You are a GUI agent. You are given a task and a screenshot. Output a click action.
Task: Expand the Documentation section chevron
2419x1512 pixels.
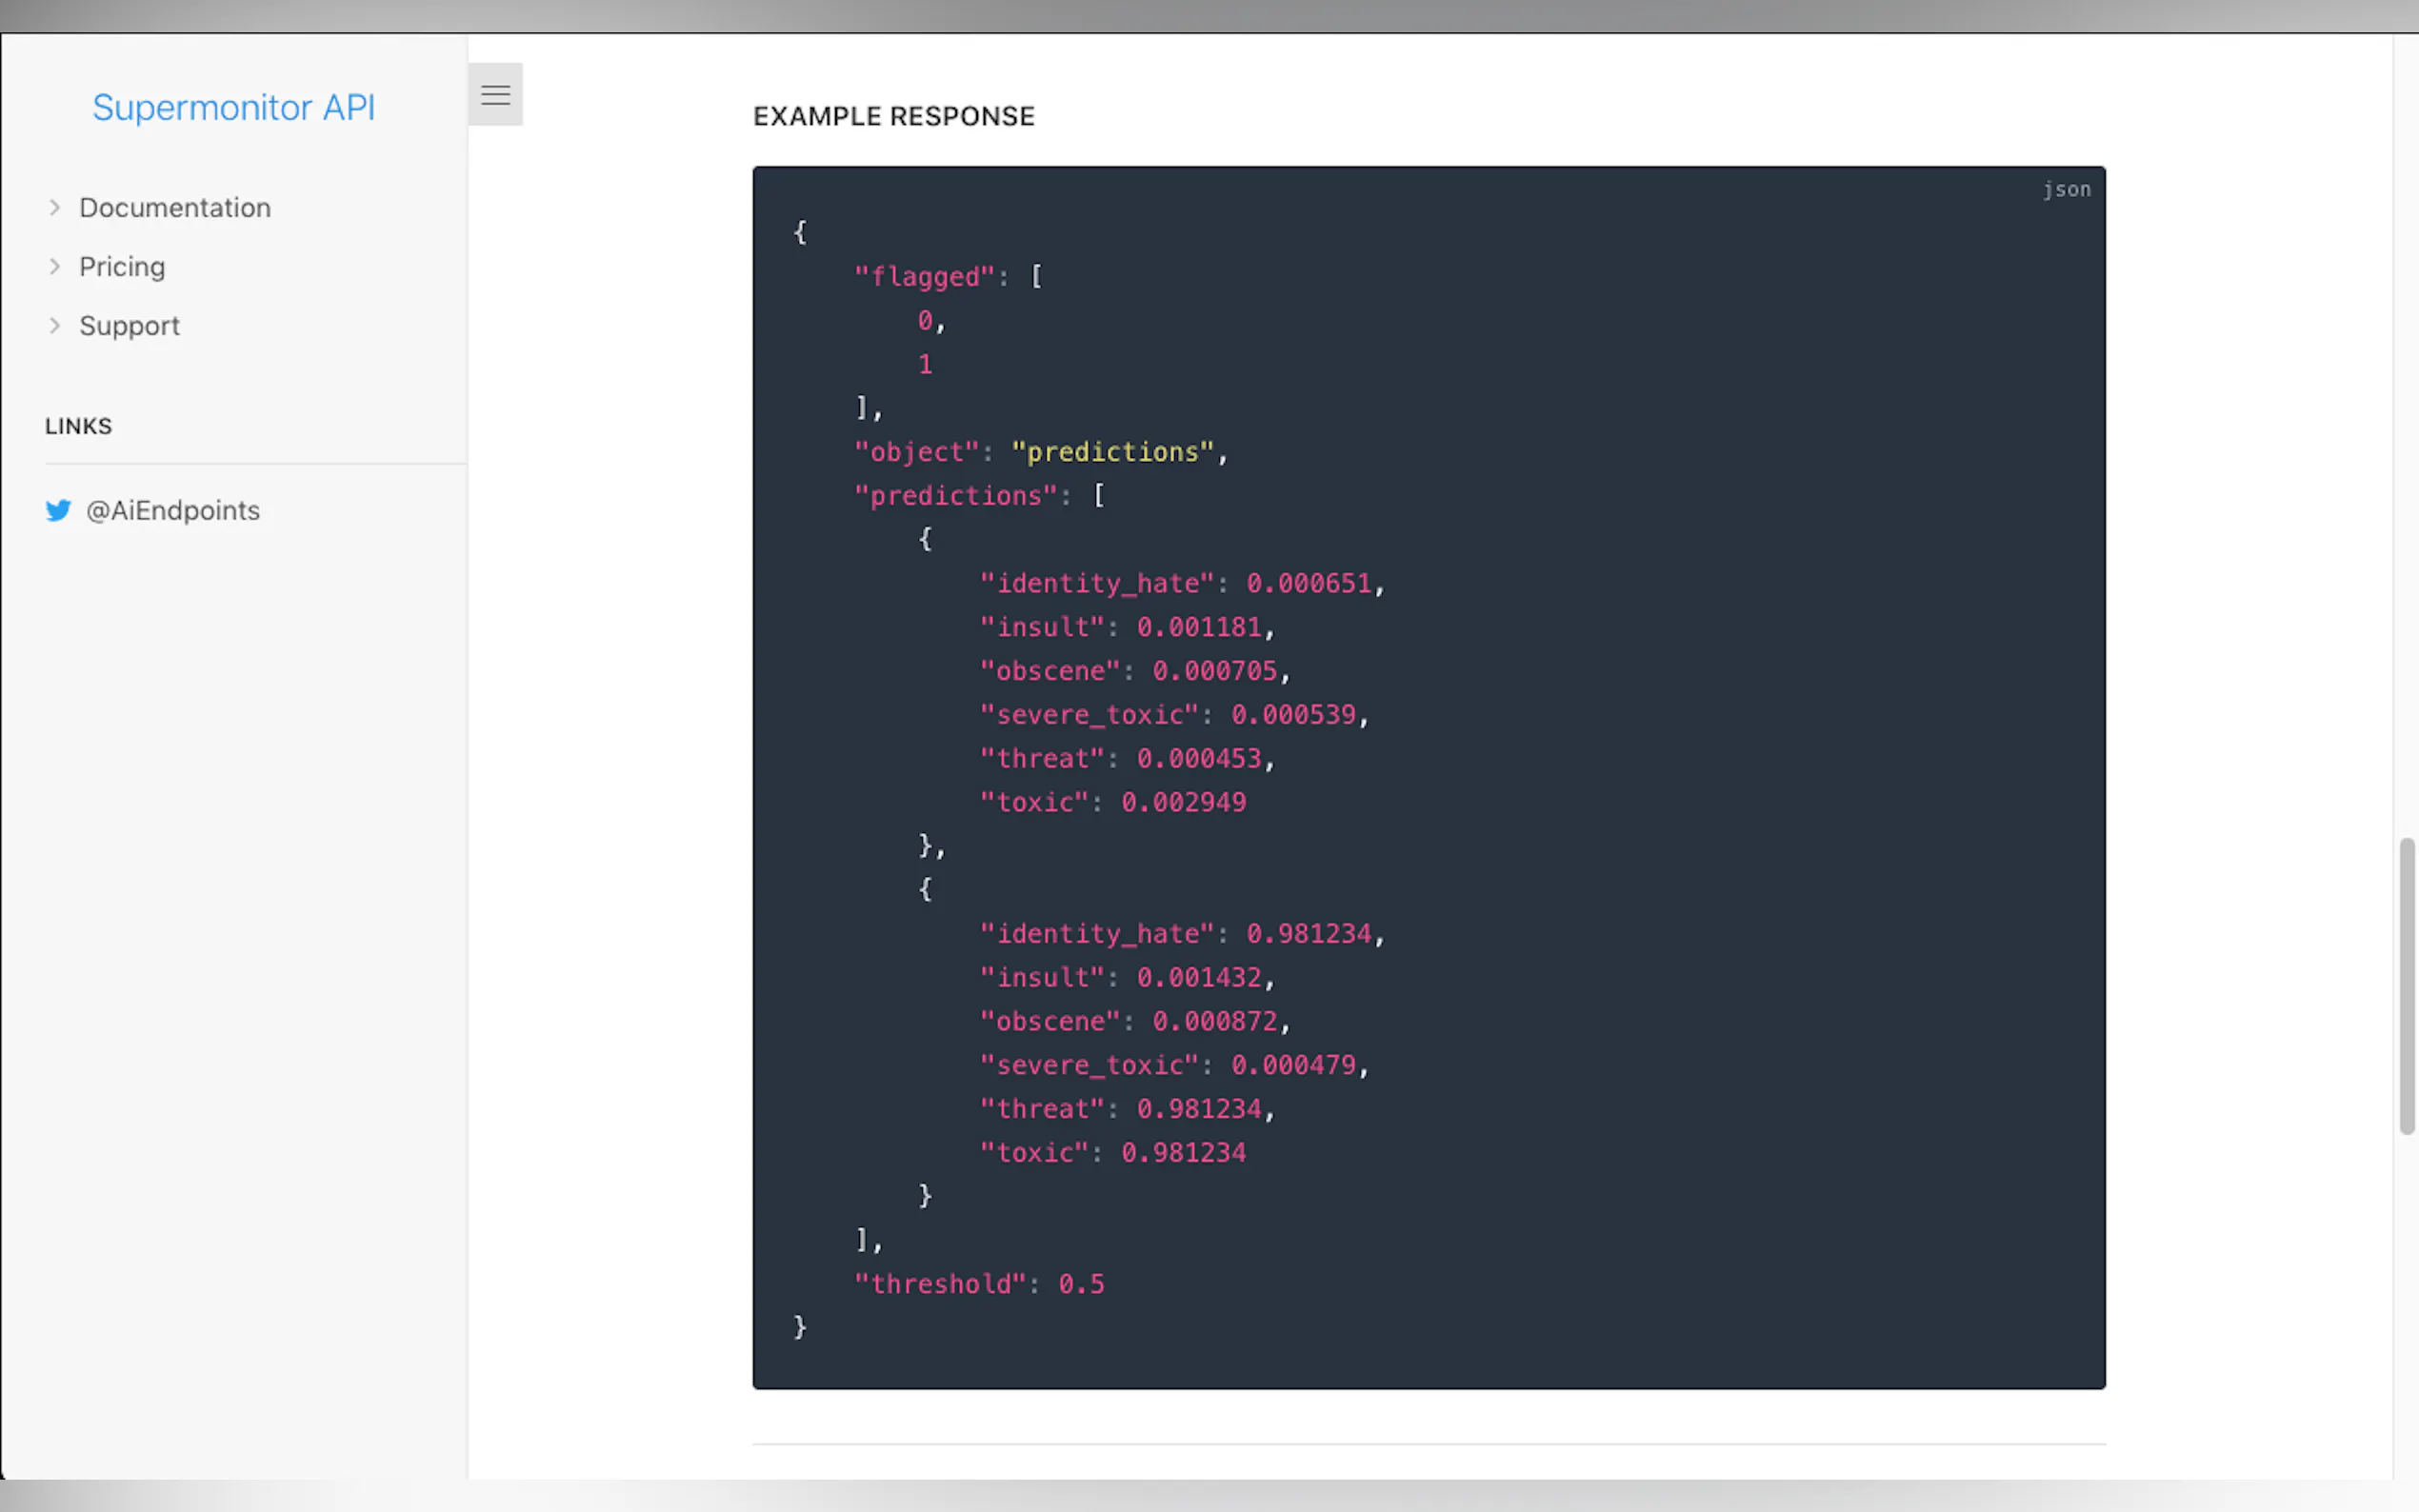[x=55, y=207]
